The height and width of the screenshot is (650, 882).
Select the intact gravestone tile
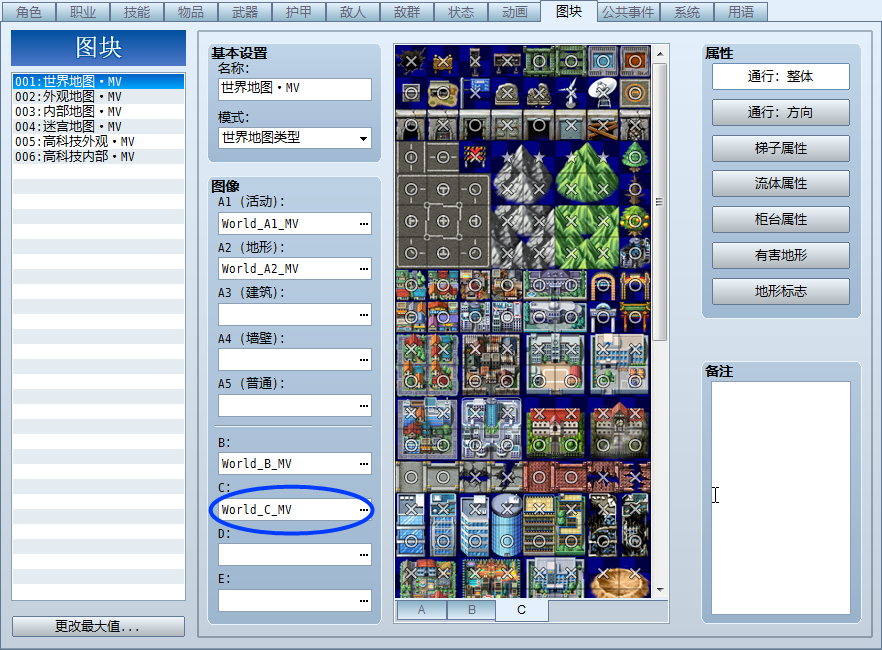(507, 93)
